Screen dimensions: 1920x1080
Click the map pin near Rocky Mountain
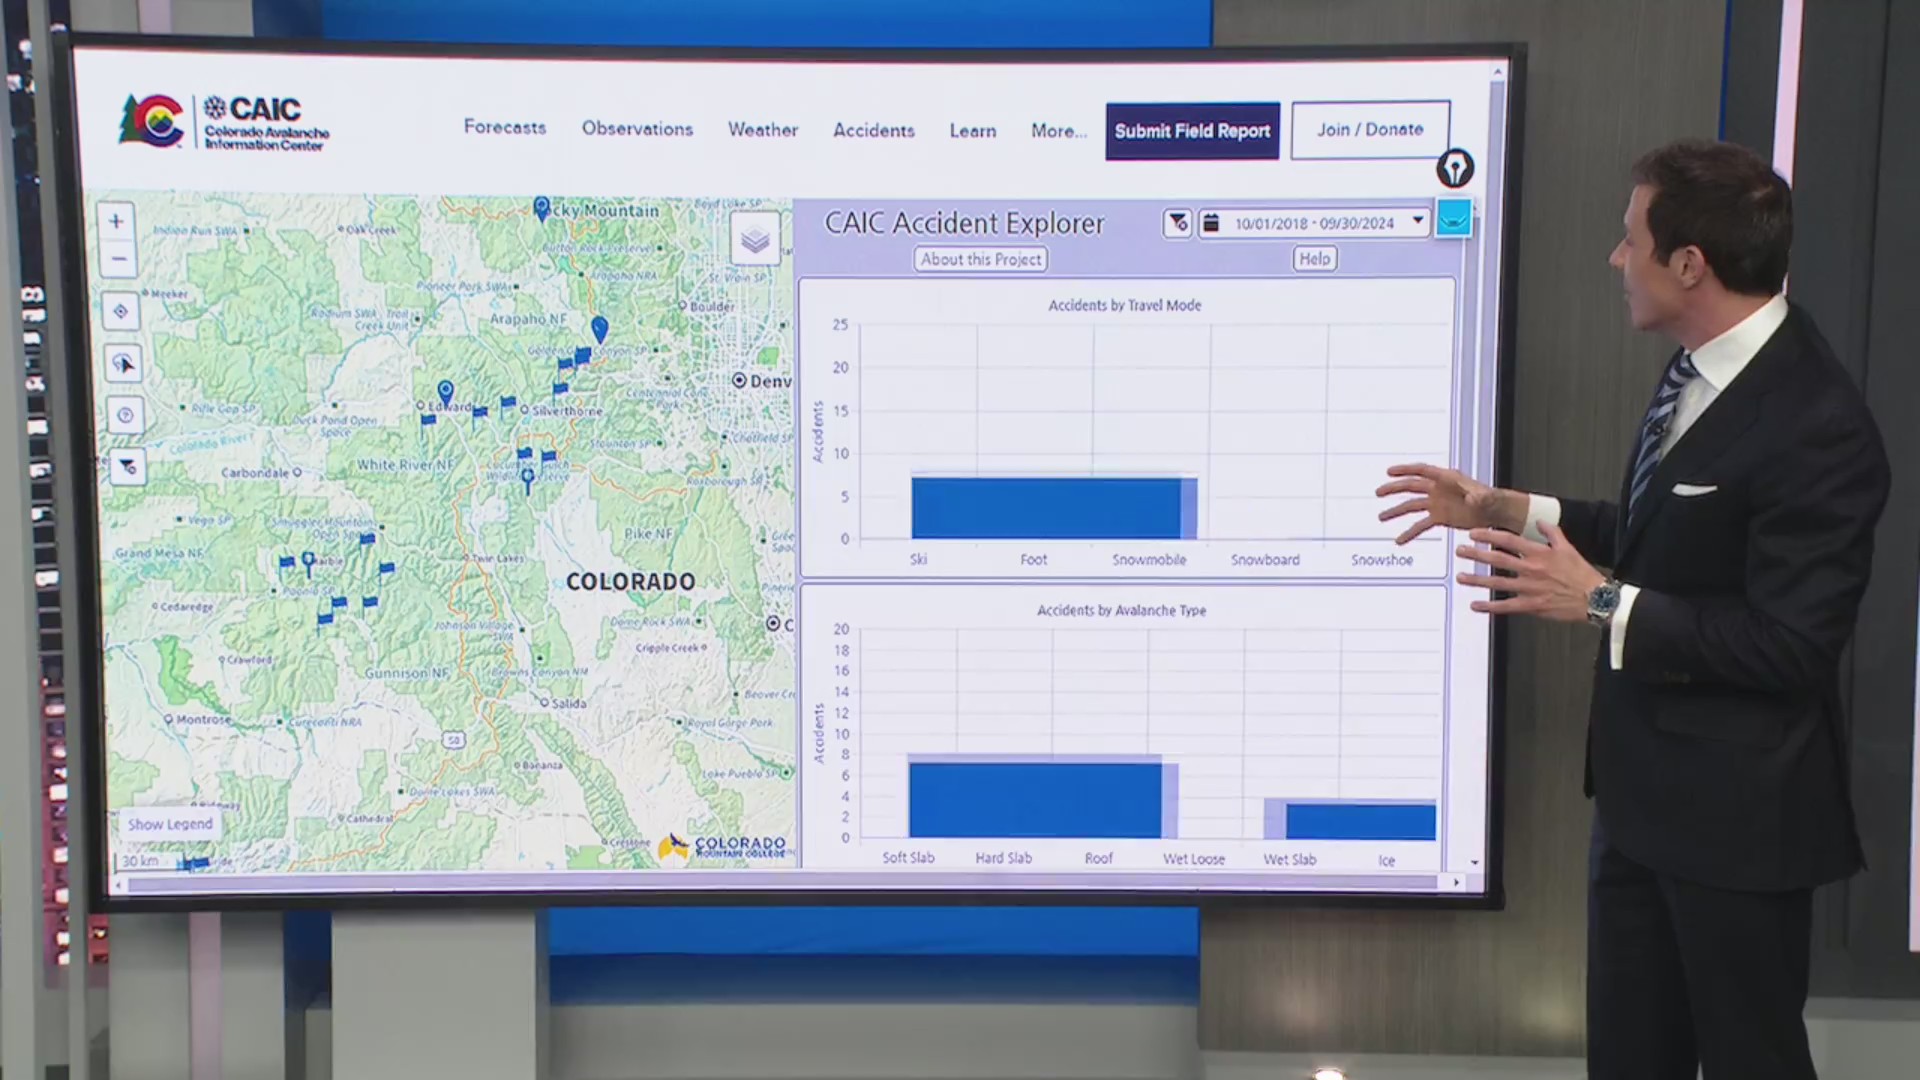coord(542,208)
